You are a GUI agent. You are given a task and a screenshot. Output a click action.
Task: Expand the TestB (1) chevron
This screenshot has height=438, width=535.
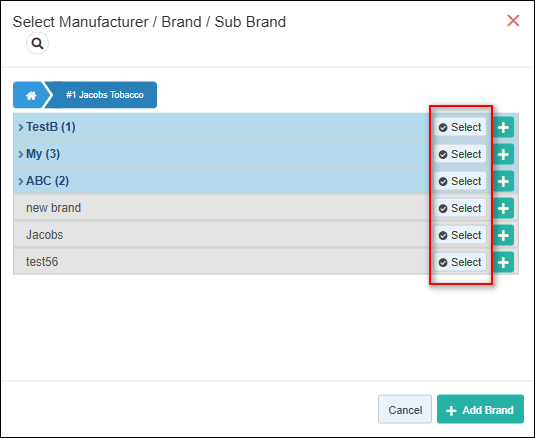point(21,127)
